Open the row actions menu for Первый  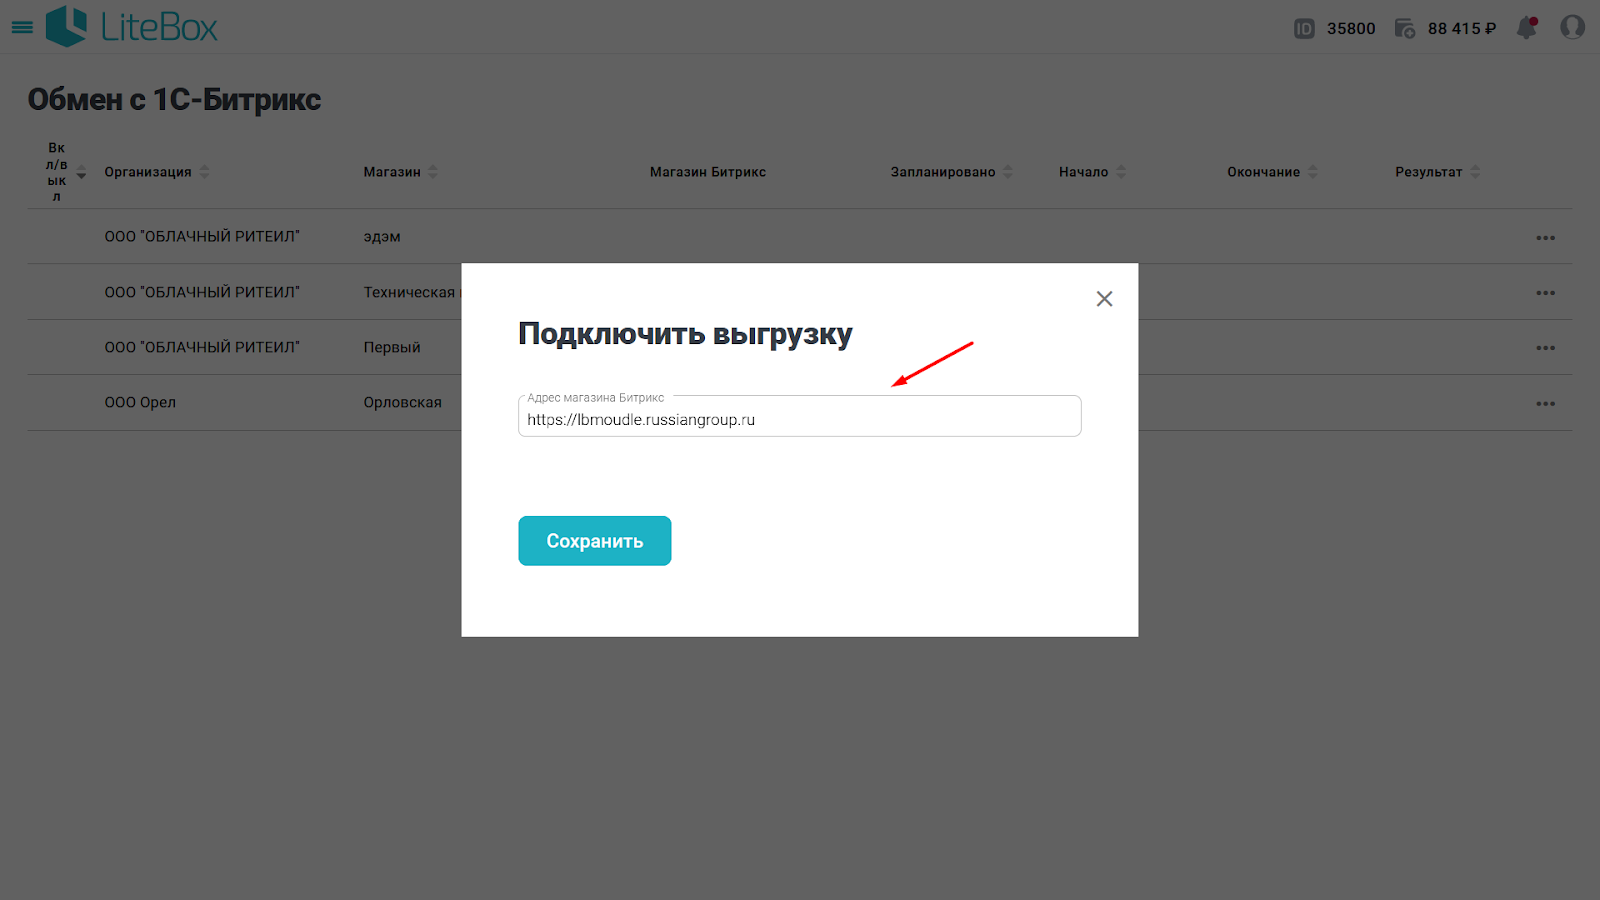pyautogui.click(x=1546, y=348)
